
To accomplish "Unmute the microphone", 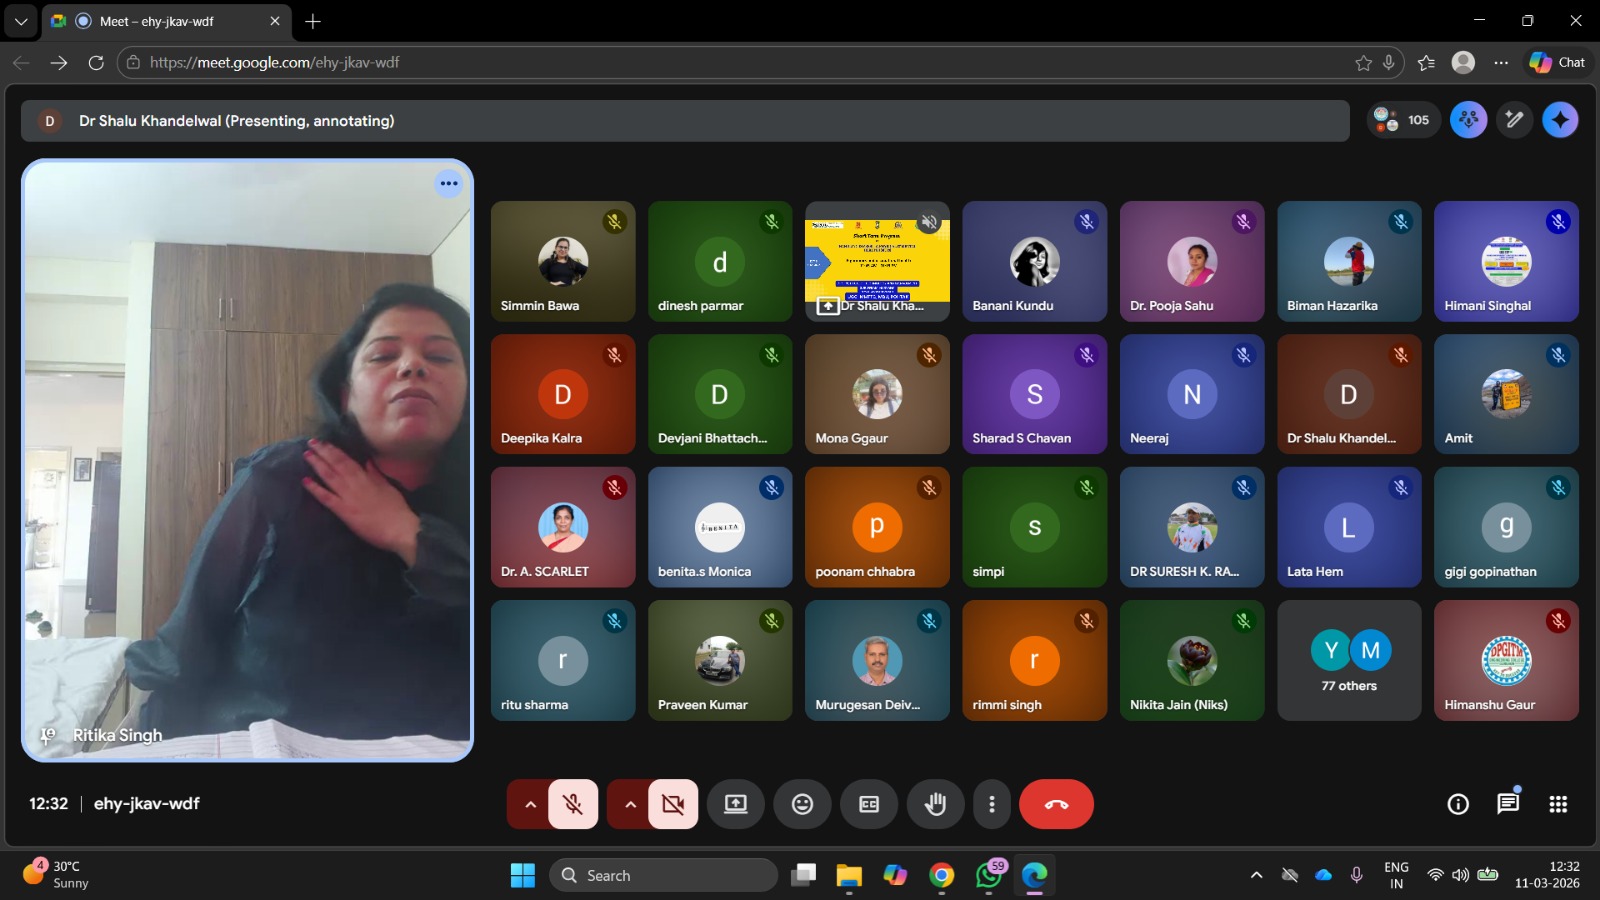I will point(573,804).
